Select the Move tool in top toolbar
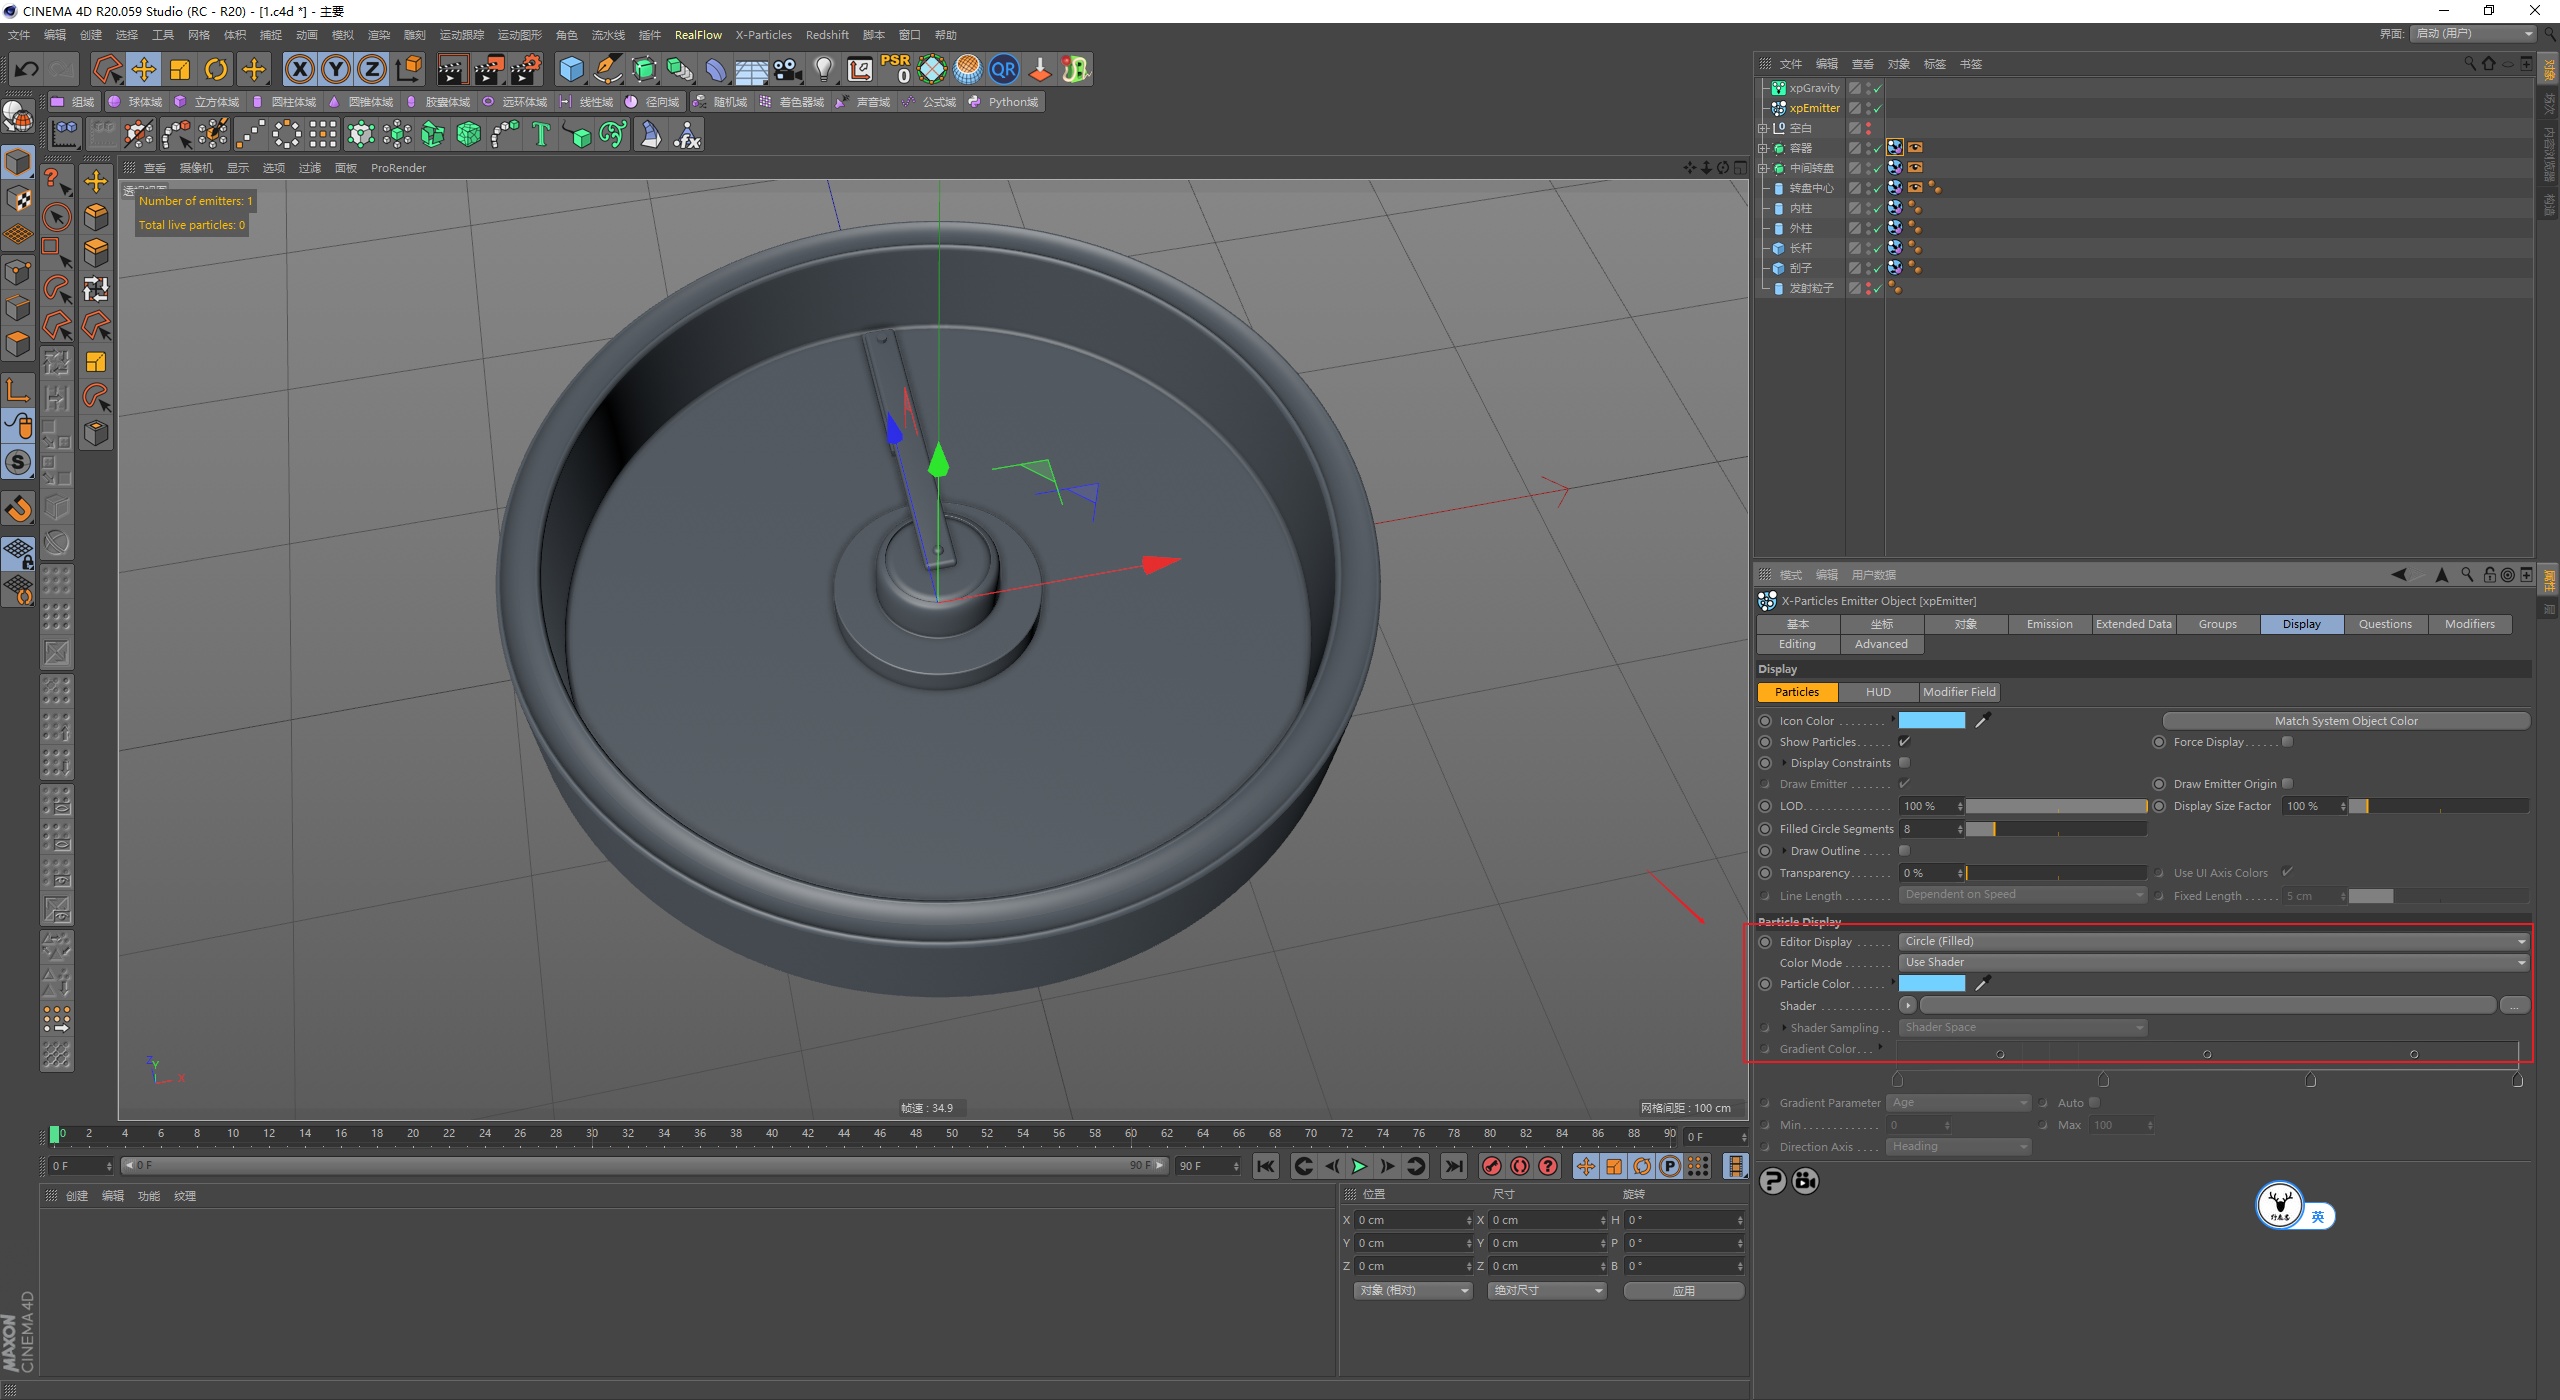Screen dimensions: 2560x1400 144,69
